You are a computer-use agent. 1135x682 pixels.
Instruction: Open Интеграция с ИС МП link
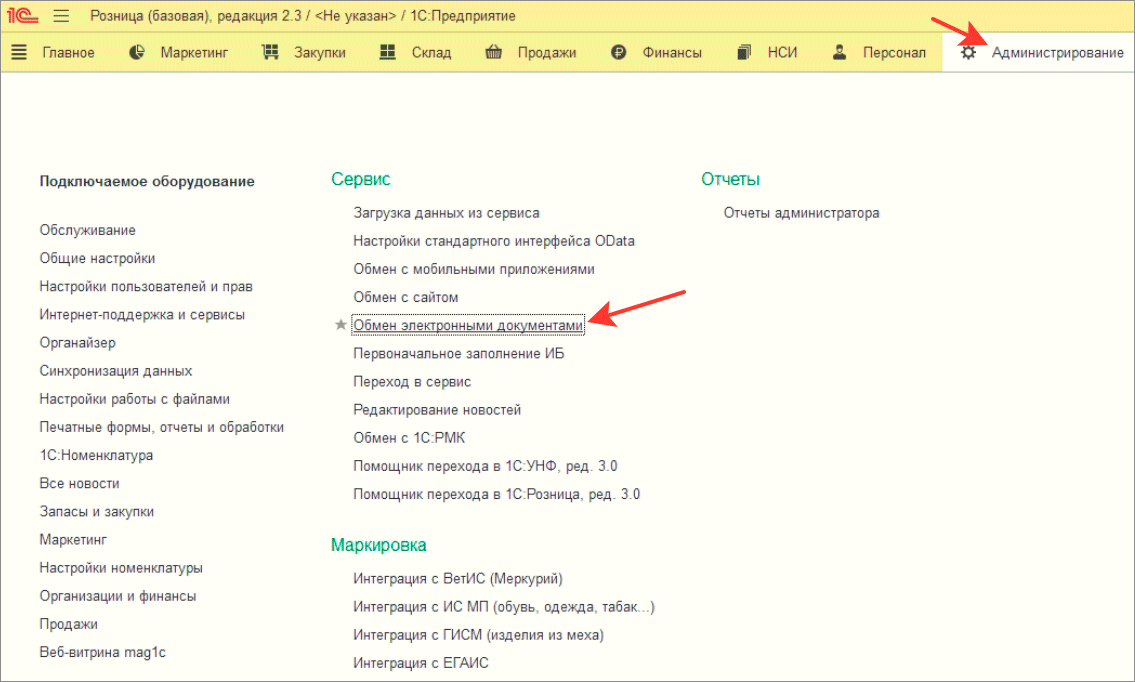(504, 607)
